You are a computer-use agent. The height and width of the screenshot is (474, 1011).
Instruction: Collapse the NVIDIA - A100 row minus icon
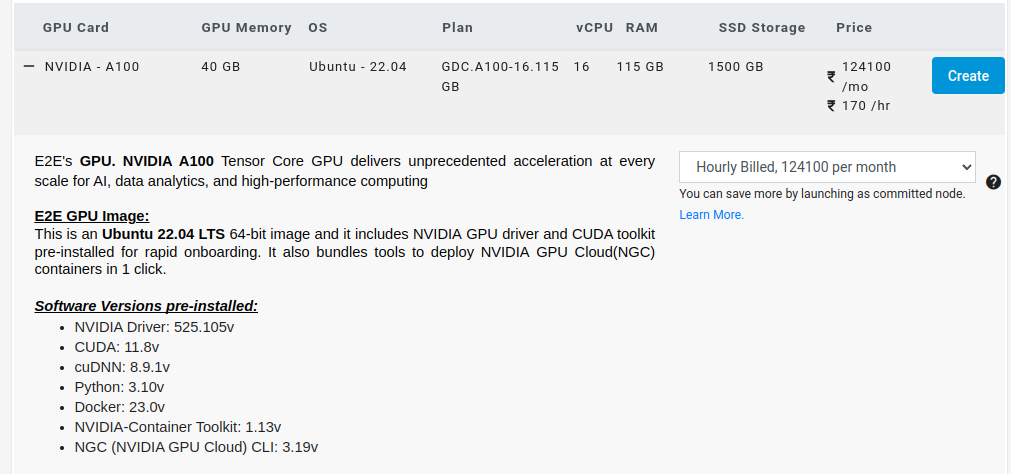28,66
